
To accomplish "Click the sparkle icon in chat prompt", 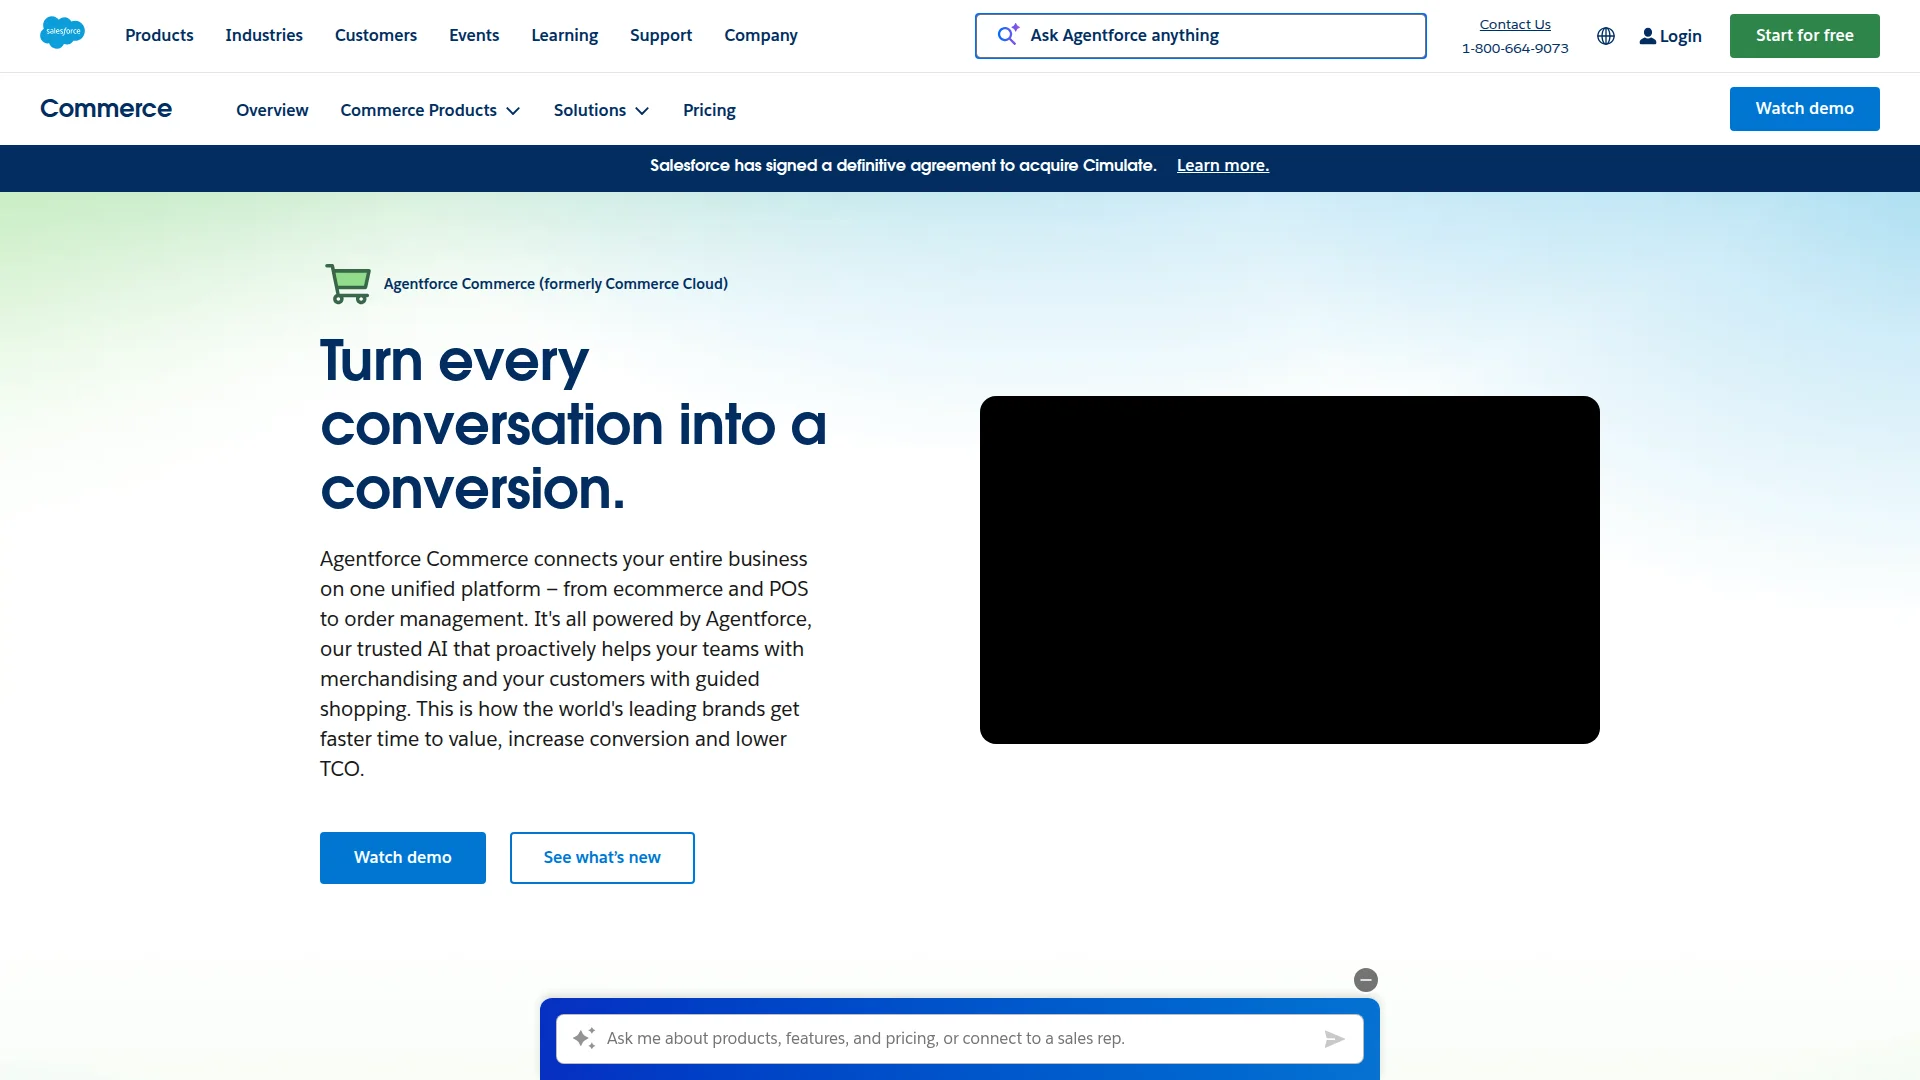I will [x=584, y=1039].
